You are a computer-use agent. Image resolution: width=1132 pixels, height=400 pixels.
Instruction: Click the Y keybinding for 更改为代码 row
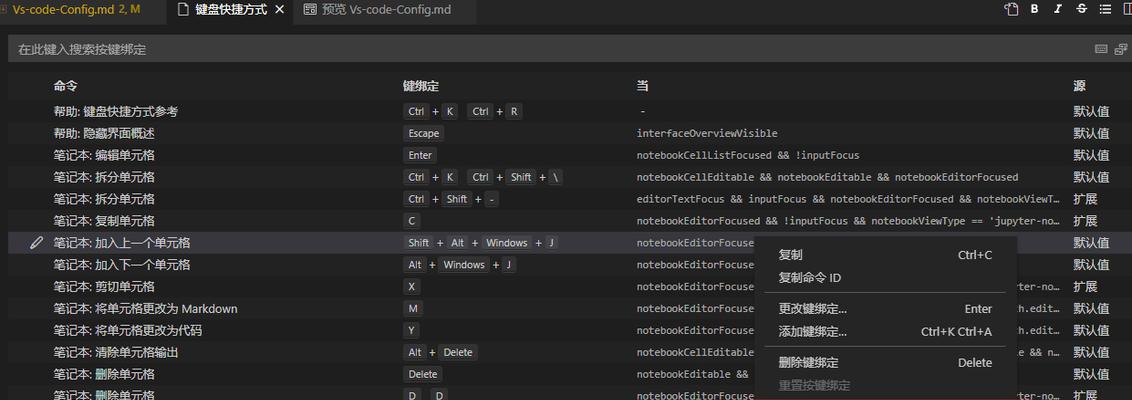(x=412, y=331)
